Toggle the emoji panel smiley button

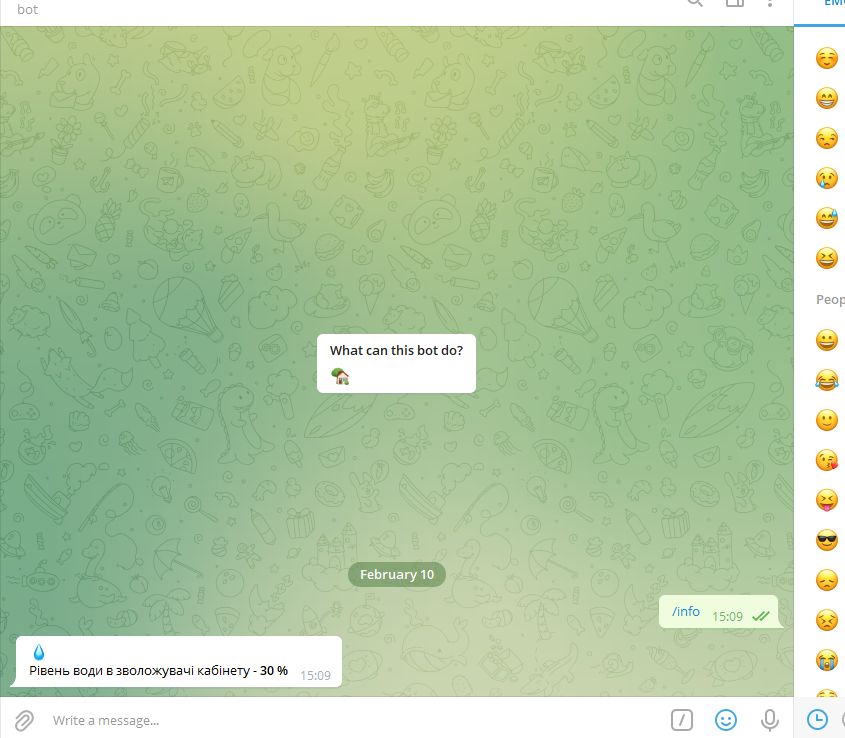[726, 720]
